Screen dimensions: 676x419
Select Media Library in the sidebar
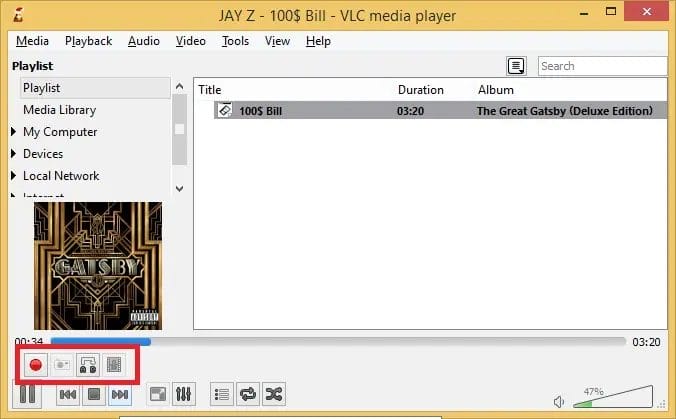pyautogui.click(x=59, y=110)
